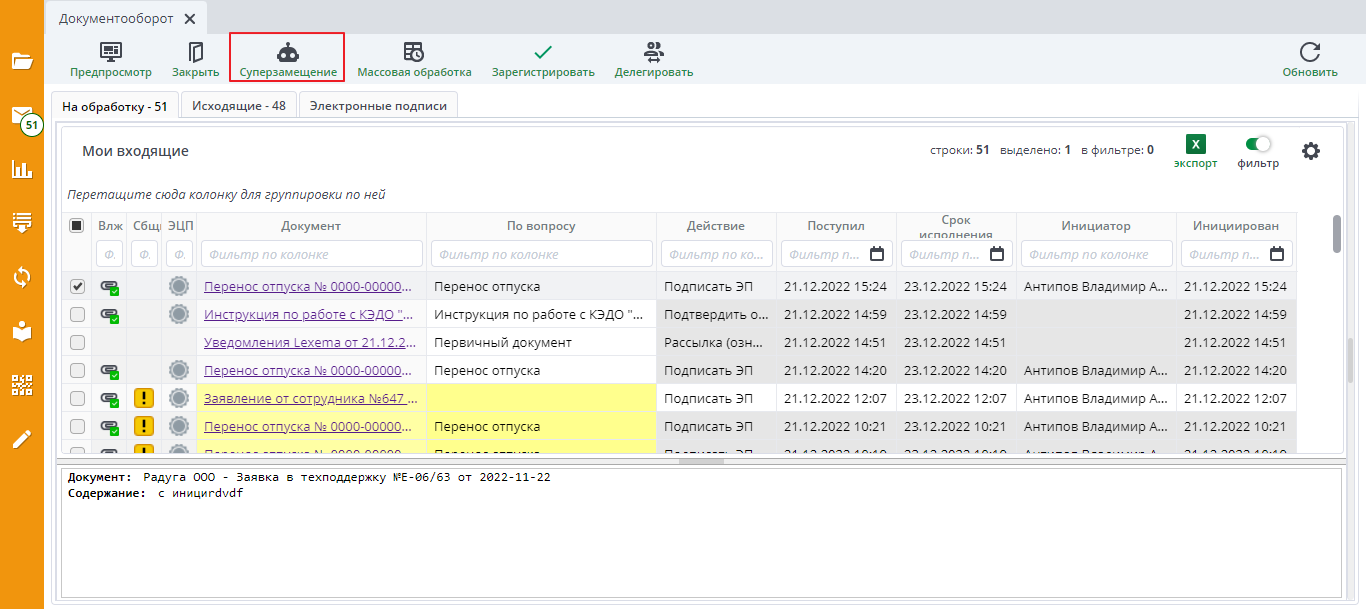Open the QR code sidebar icon
The image size is (1366, 609).
click(x=22, y=384)
